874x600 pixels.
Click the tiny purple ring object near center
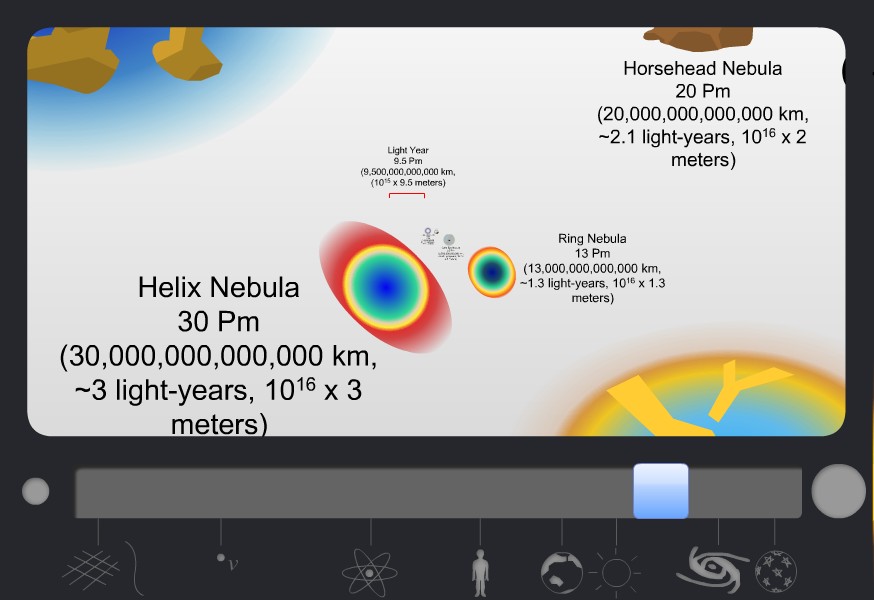pyautogui.click(x=428, y=231)
